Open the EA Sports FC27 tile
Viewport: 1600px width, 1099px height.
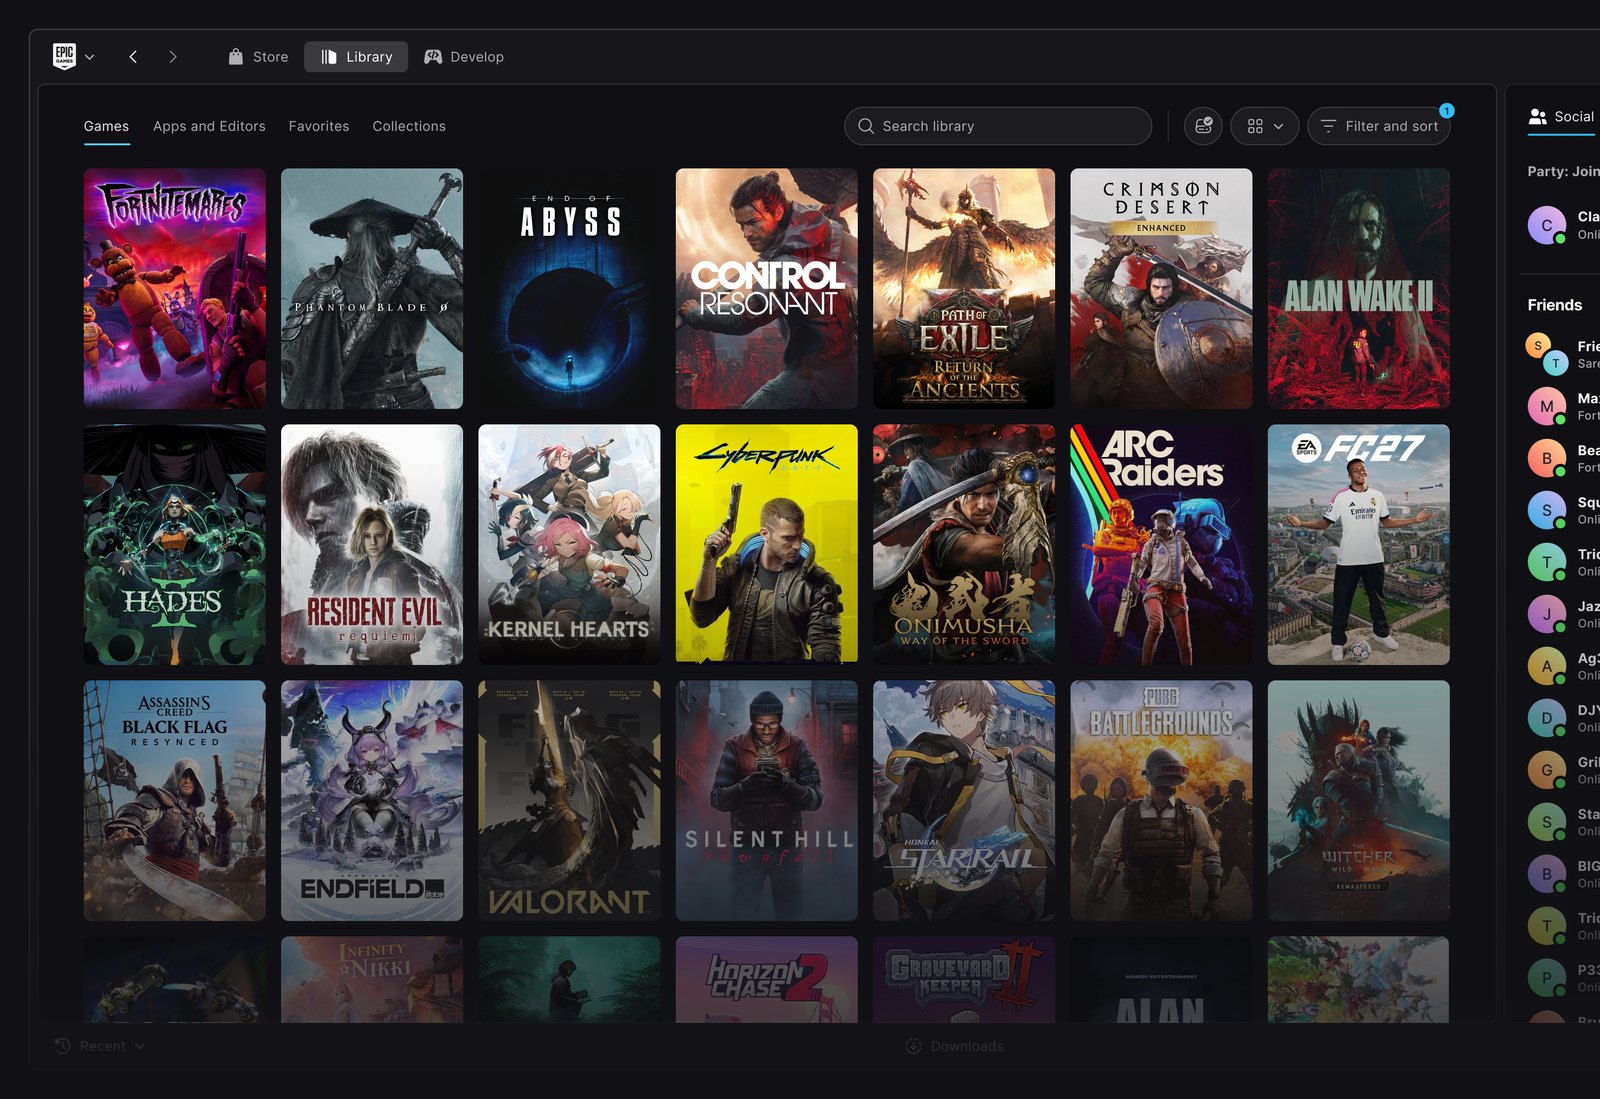pos(1359,544)
